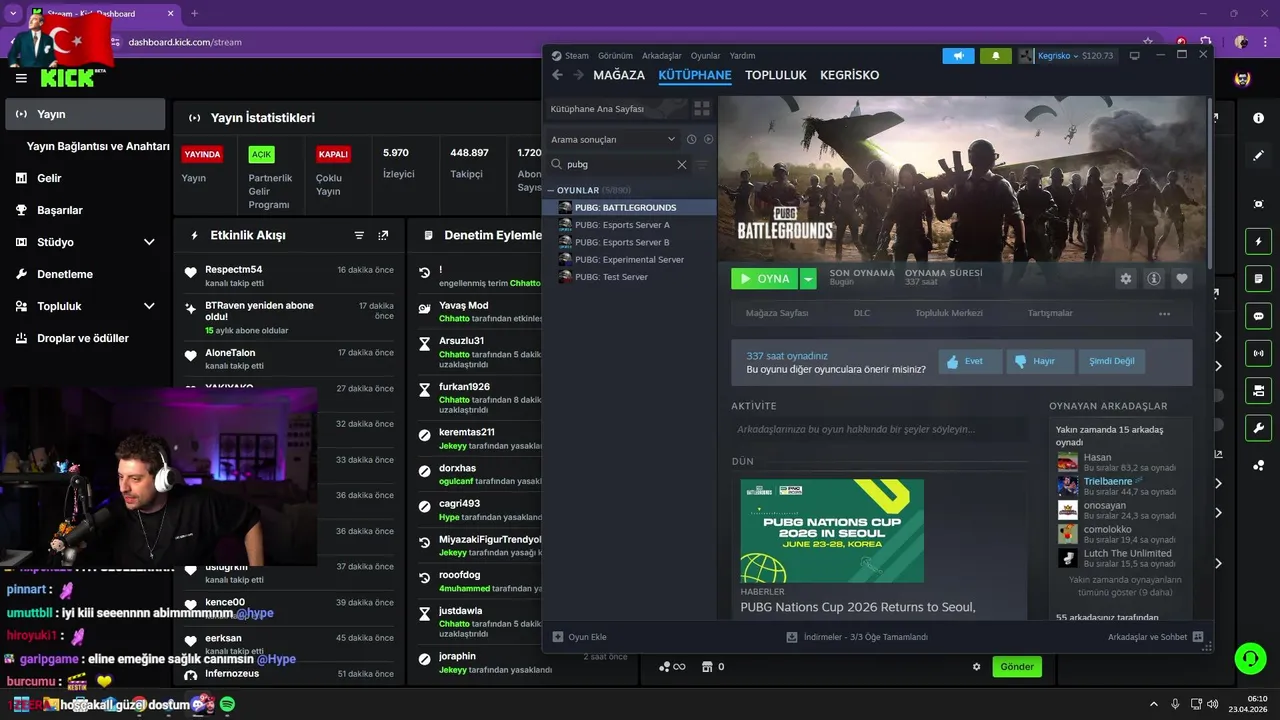The width and height of the screenshot is (1280, 720).
Task: Send chat message with Gönder
Action: click(1017, 667)
